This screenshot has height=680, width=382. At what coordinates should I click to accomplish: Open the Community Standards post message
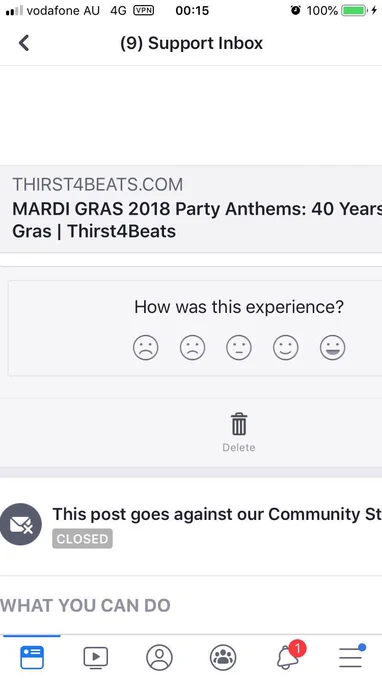217,514
